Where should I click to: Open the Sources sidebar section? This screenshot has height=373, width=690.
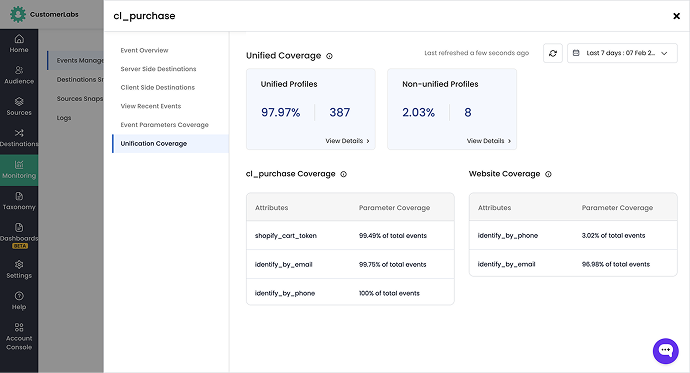[x=19, y=106]
